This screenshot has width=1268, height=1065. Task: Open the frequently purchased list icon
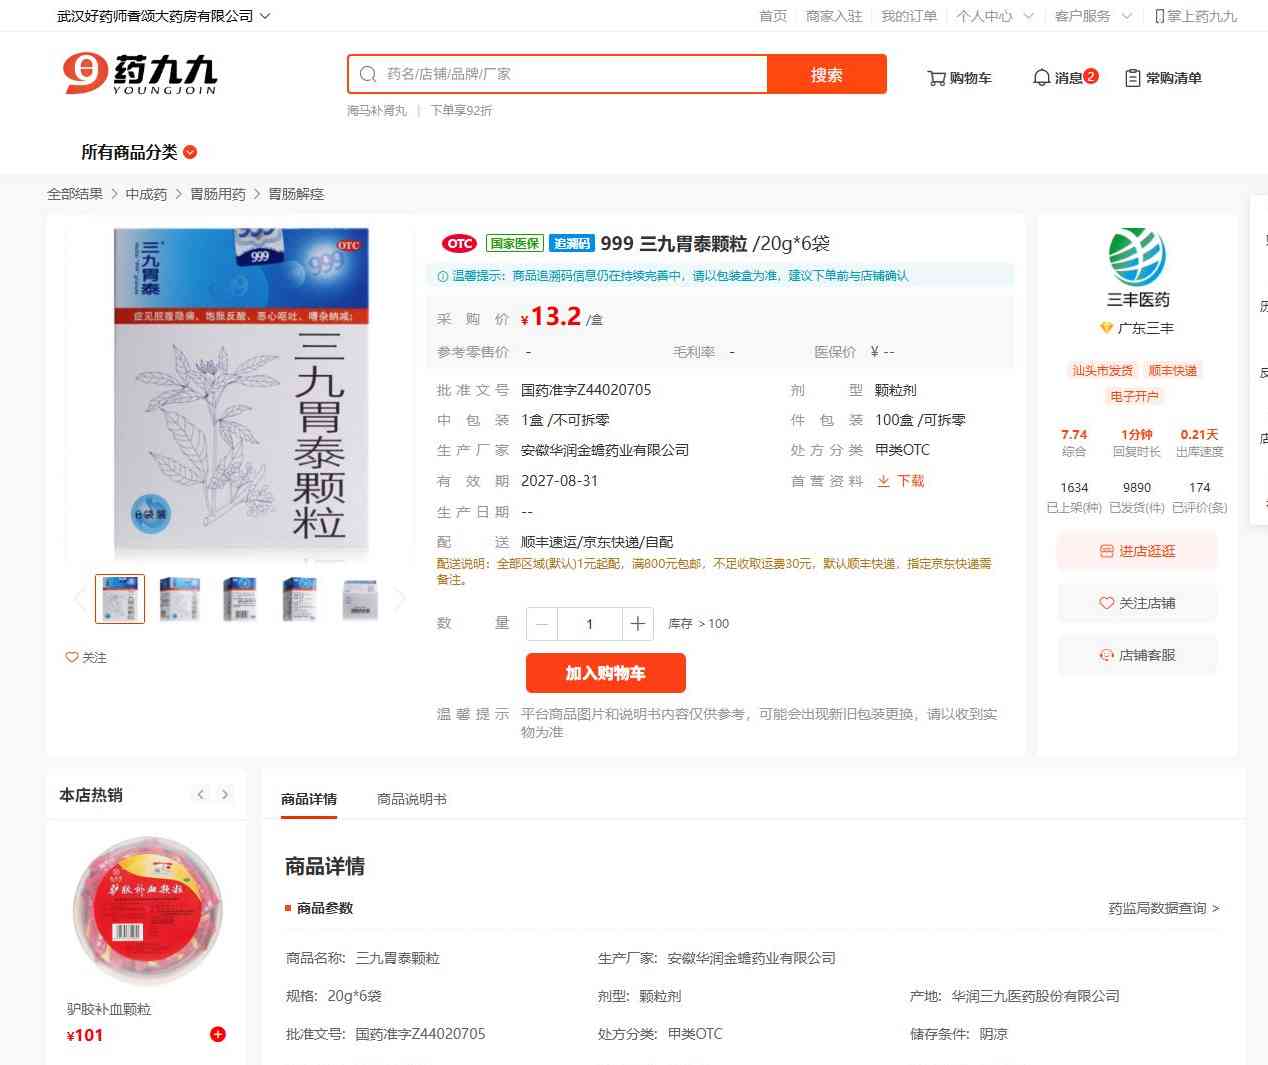[x=1133, y=78]
